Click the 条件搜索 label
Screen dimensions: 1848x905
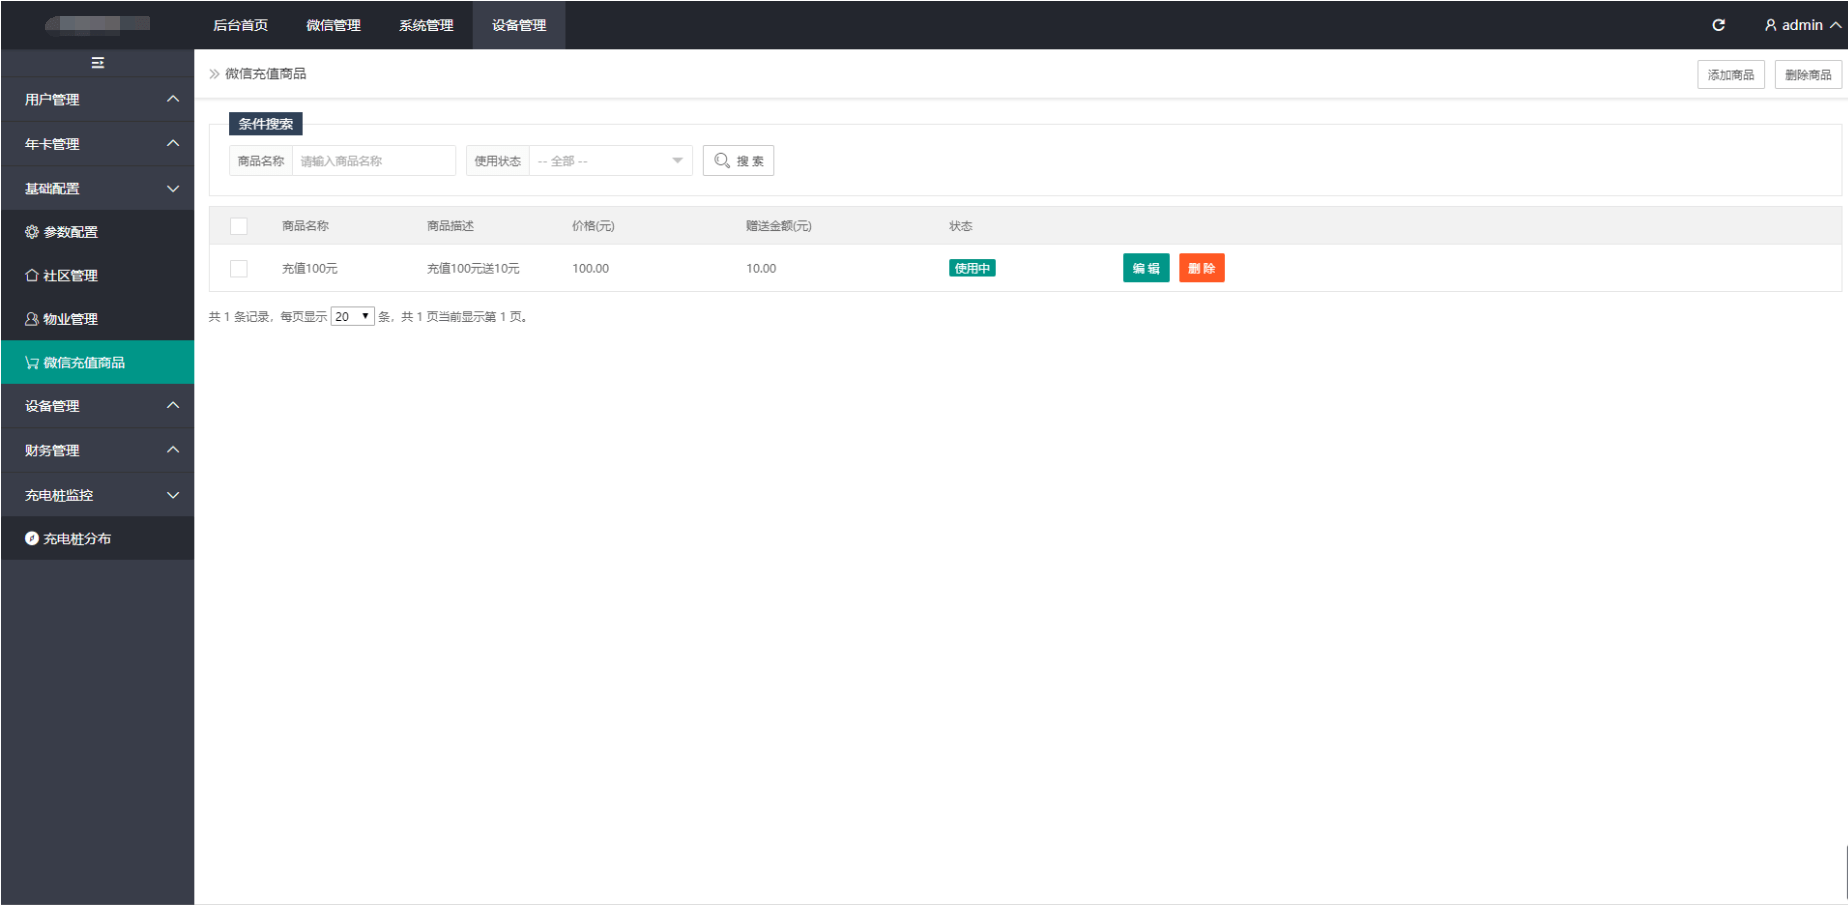(266, 124)
